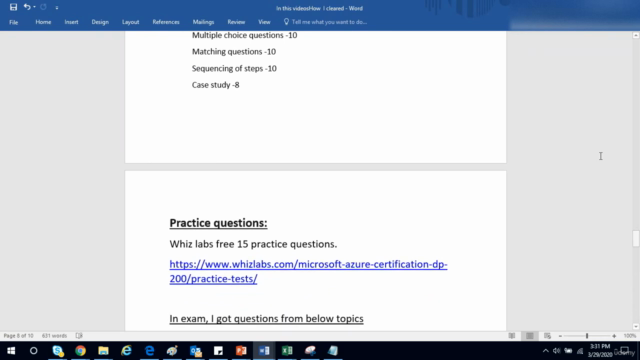Click the 'Matching questions -10' line
640x360 pixels.
pos(234,52)
